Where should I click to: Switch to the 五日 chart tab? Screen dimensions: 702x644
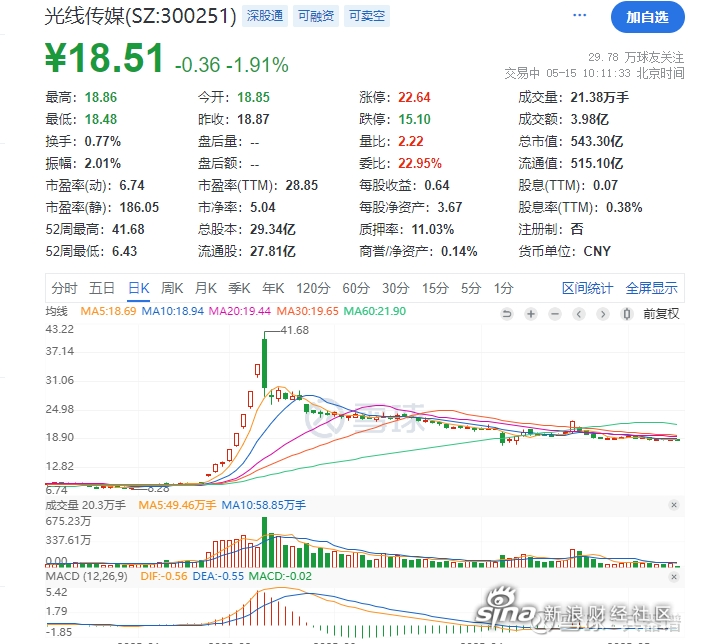[x=102, y=288]
